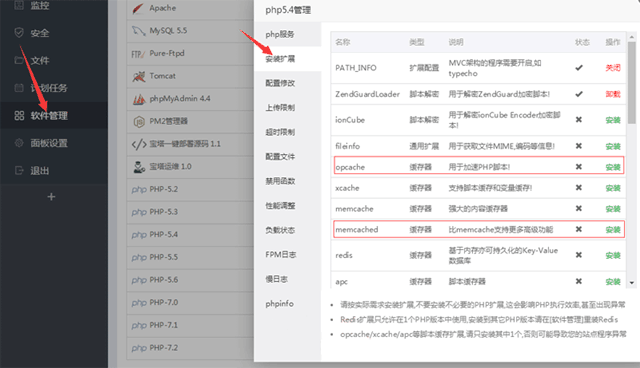Click the Pure-Ftpd FTP icon
This screenshot has width=640, height=368.
pos(138,54)
